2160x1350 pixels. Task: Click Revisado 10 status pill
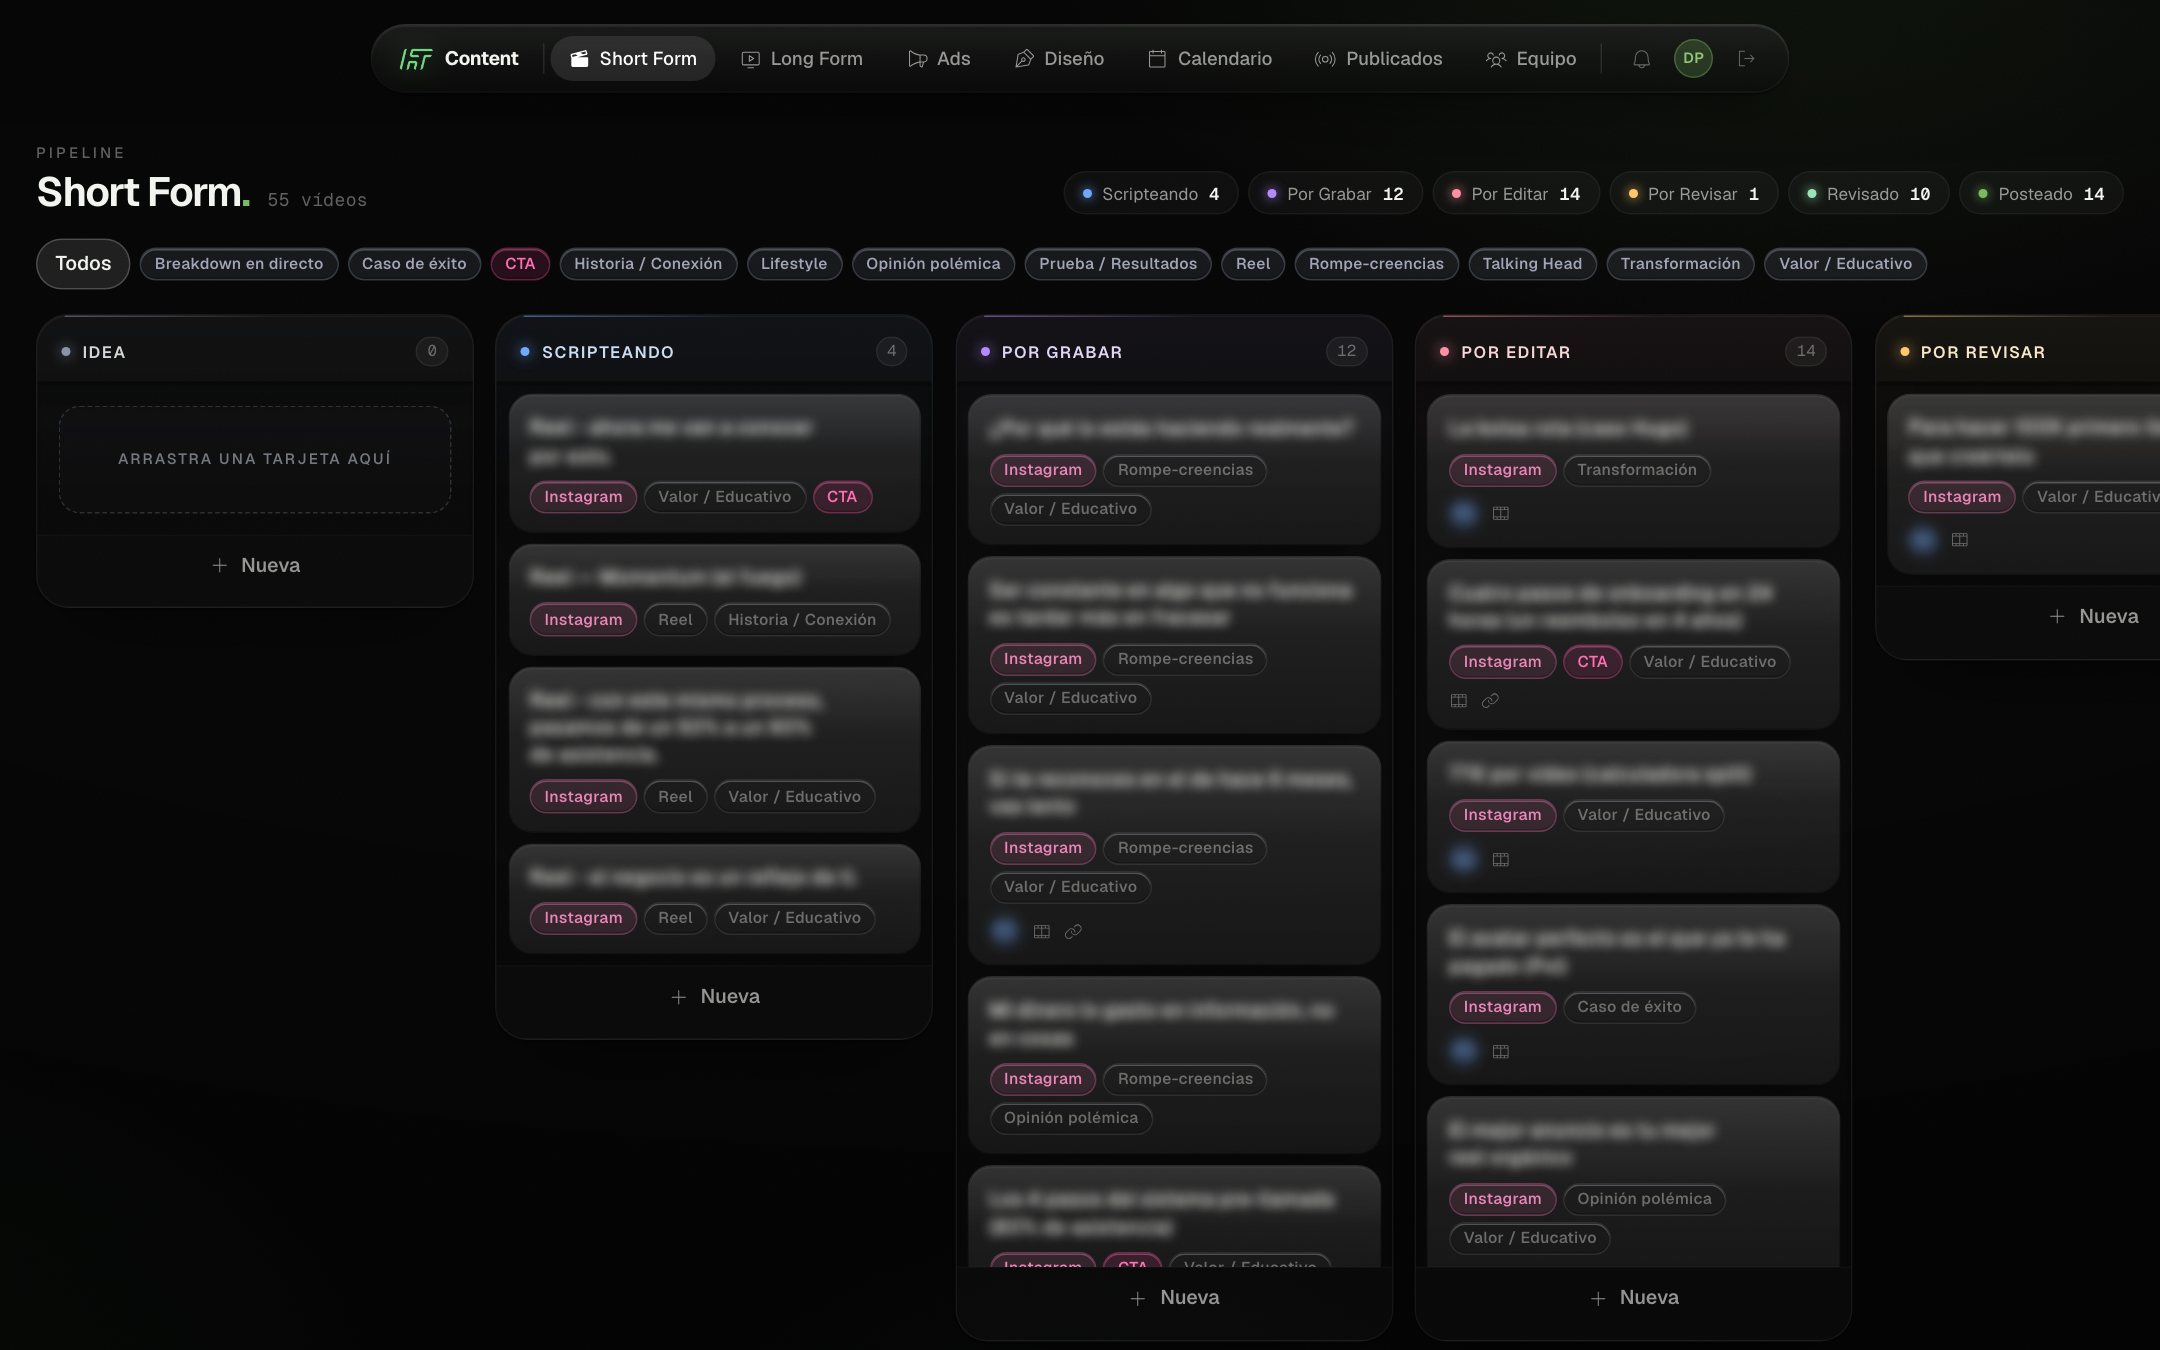pyautogui.click(x=1869, y=194)
